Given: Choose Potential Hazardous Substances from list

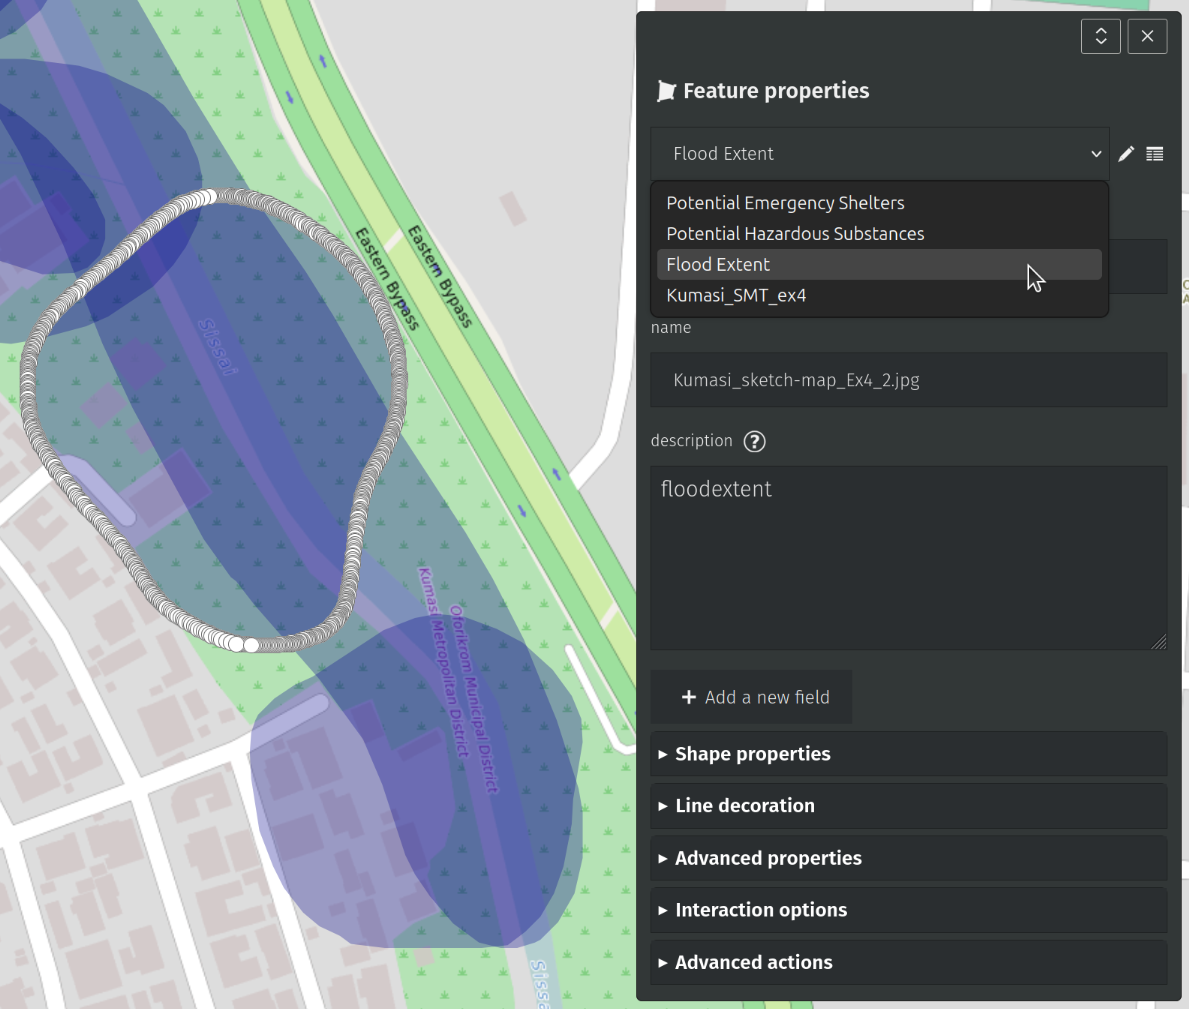Looking at the screenshot, I should coord(795,234).
